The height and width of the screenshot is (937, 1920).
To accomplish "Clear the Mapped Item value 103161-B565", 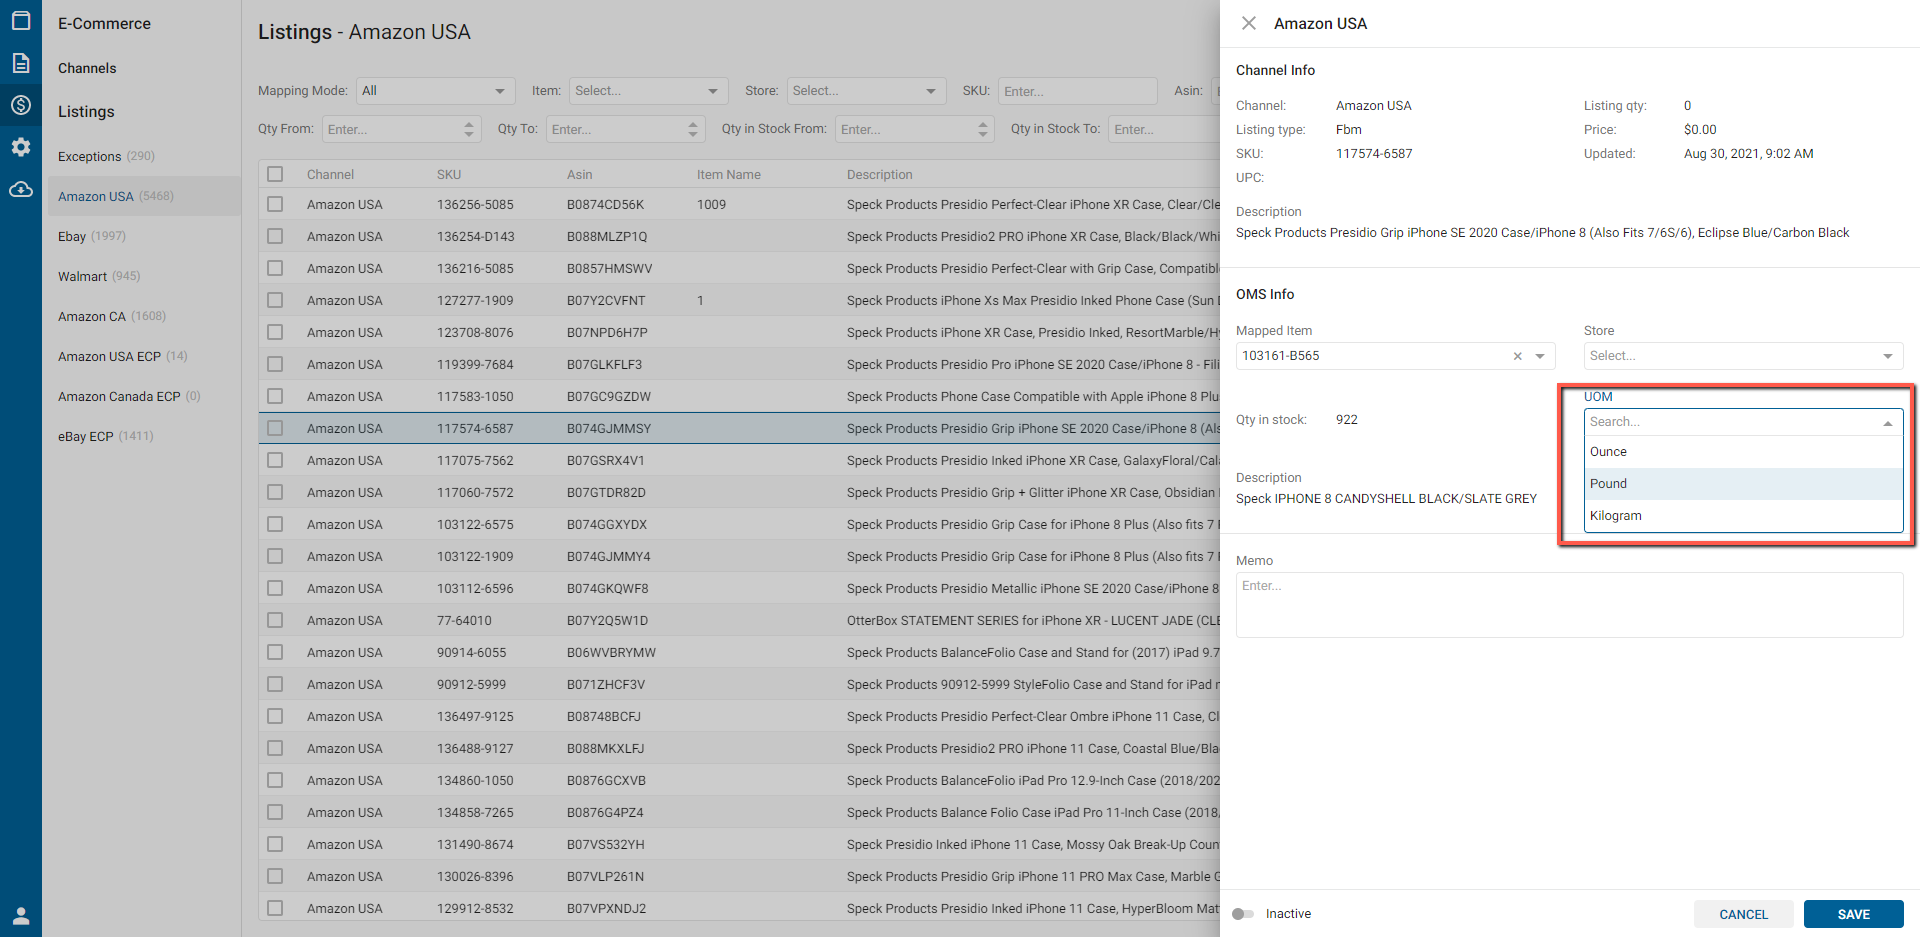I will coord(1517,356).
